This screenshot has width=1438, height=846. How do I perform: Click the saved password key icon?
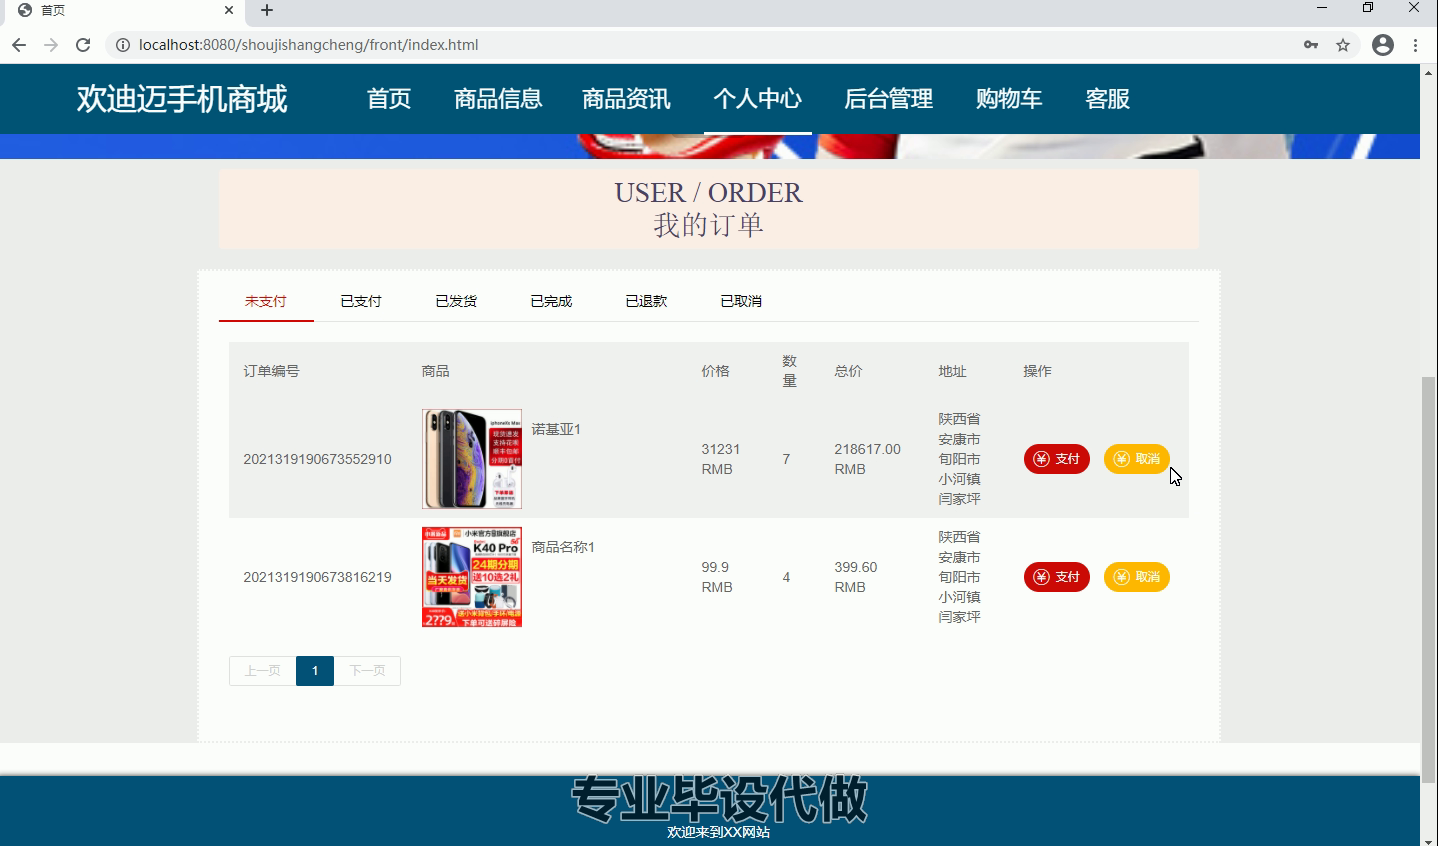(1311, 45)
